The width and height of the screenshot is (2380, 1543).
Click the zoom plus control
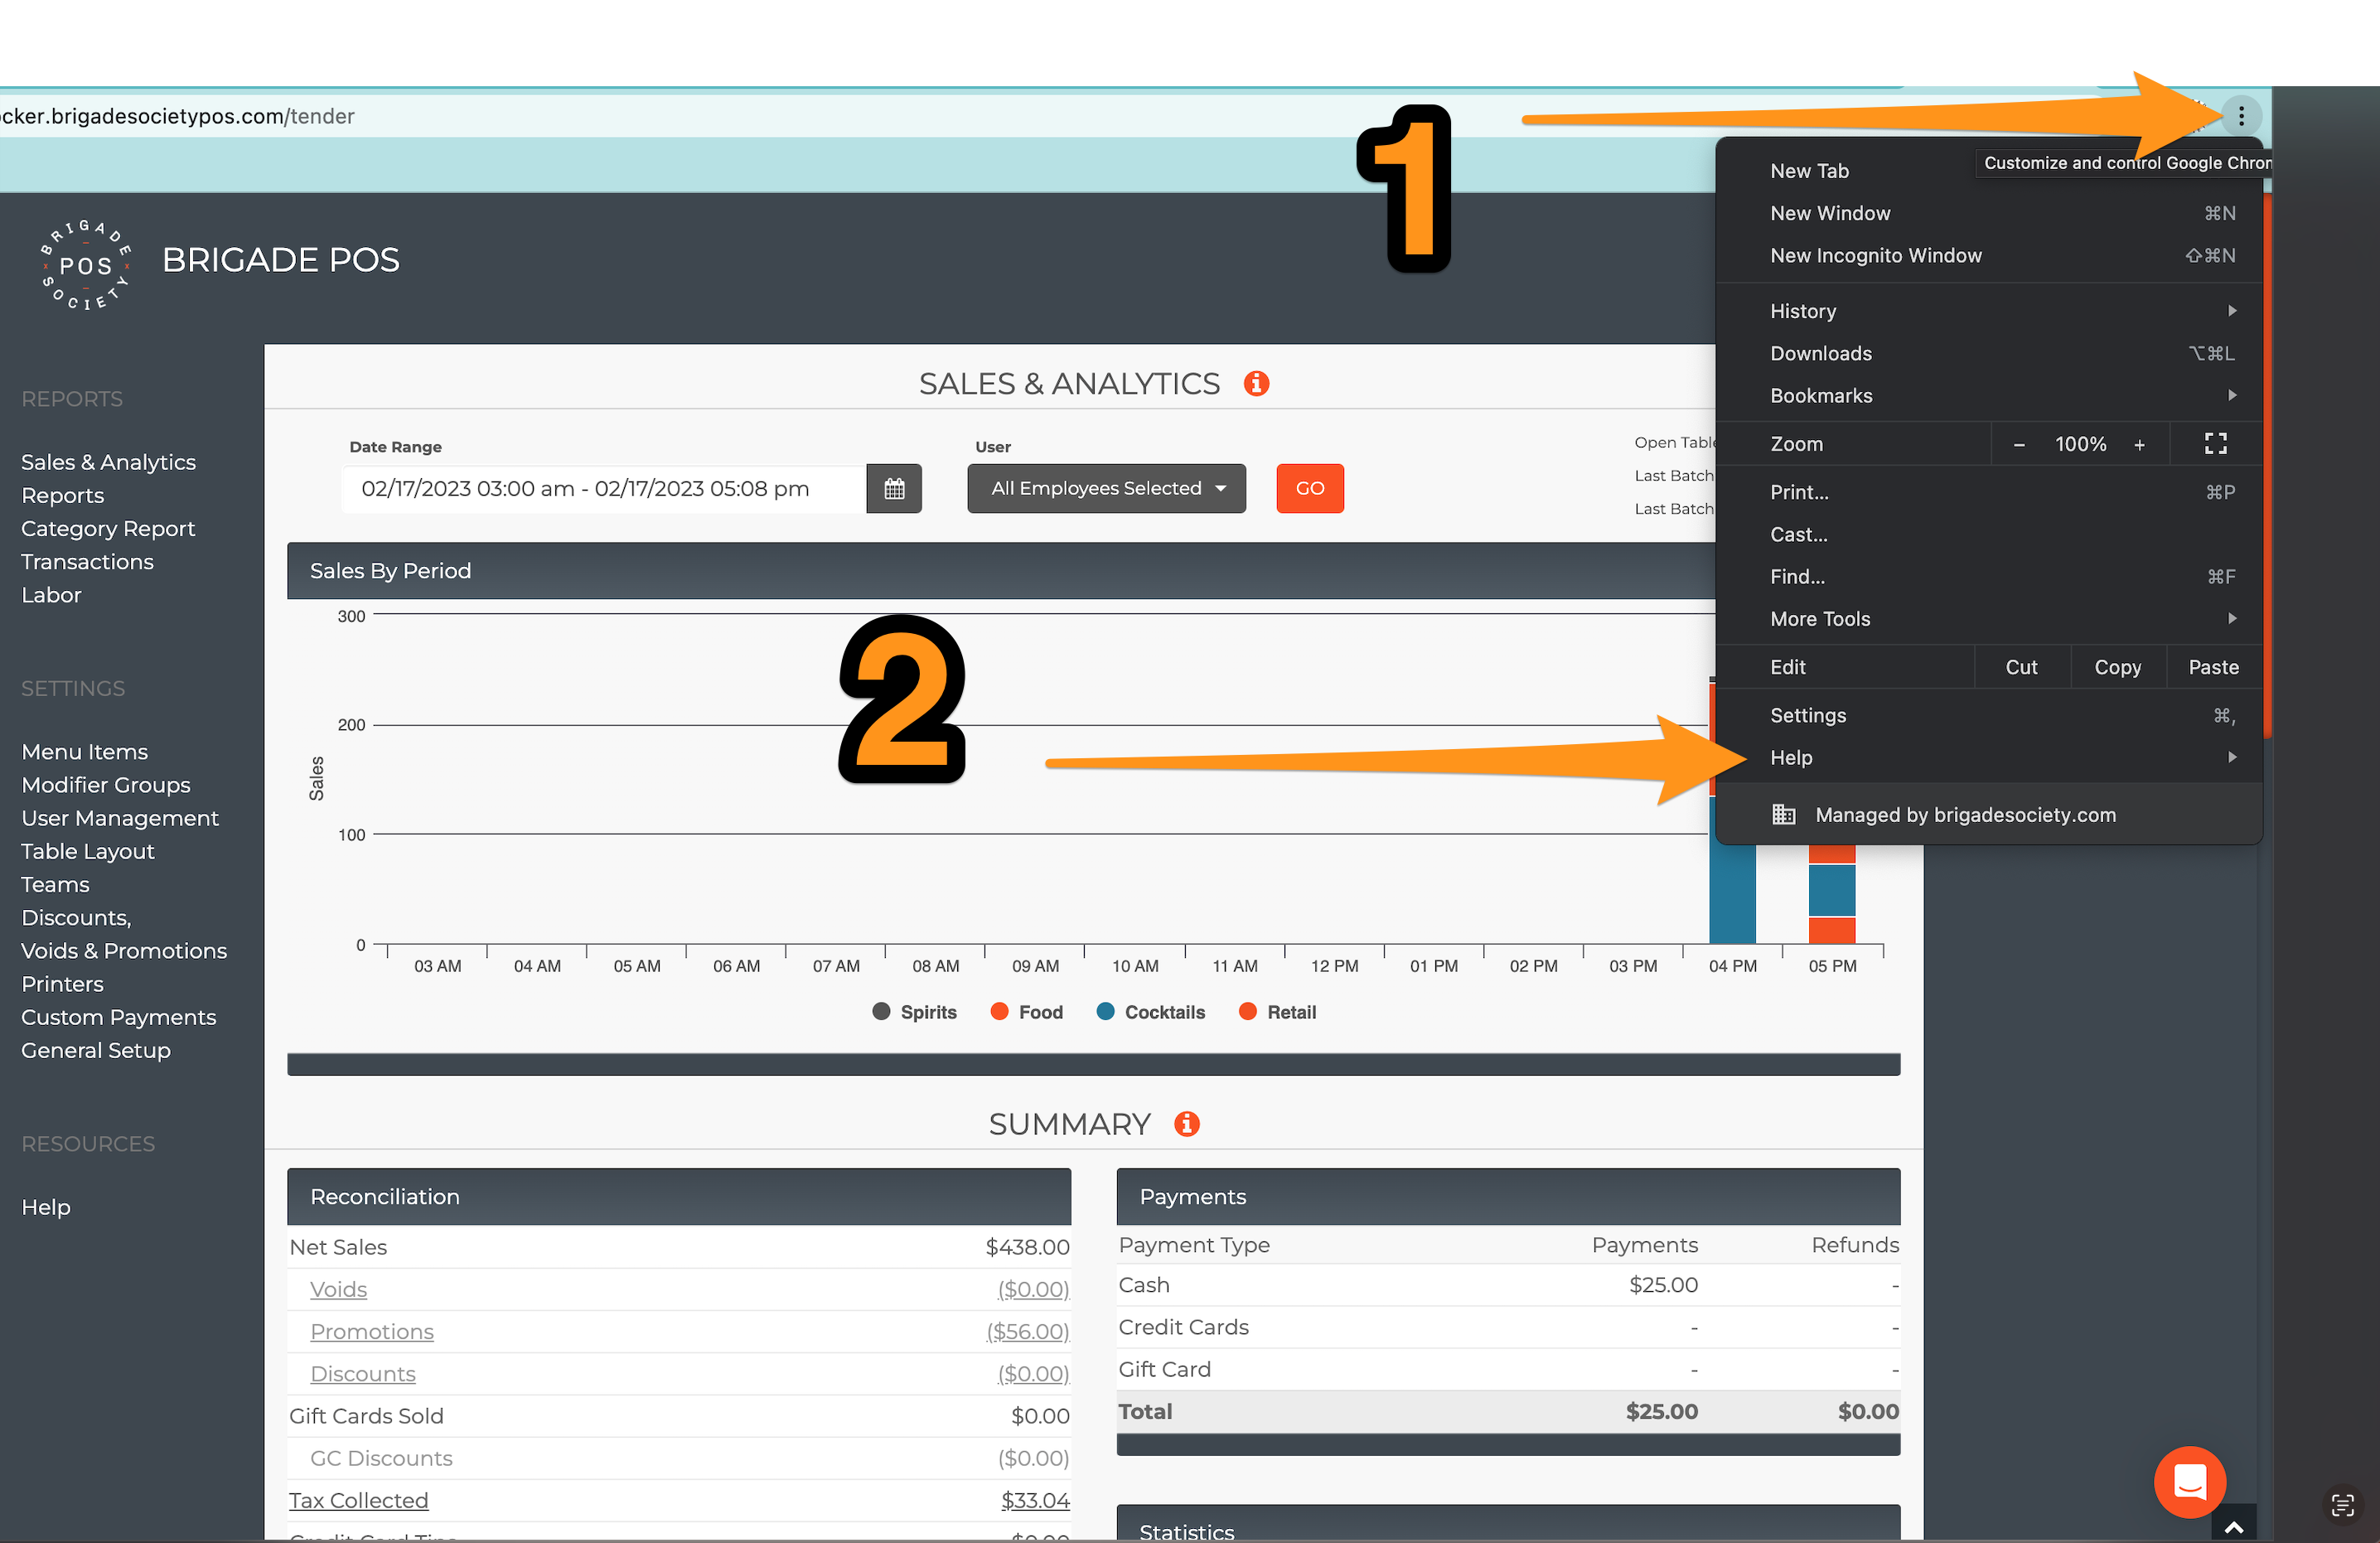click(2139, 445)
